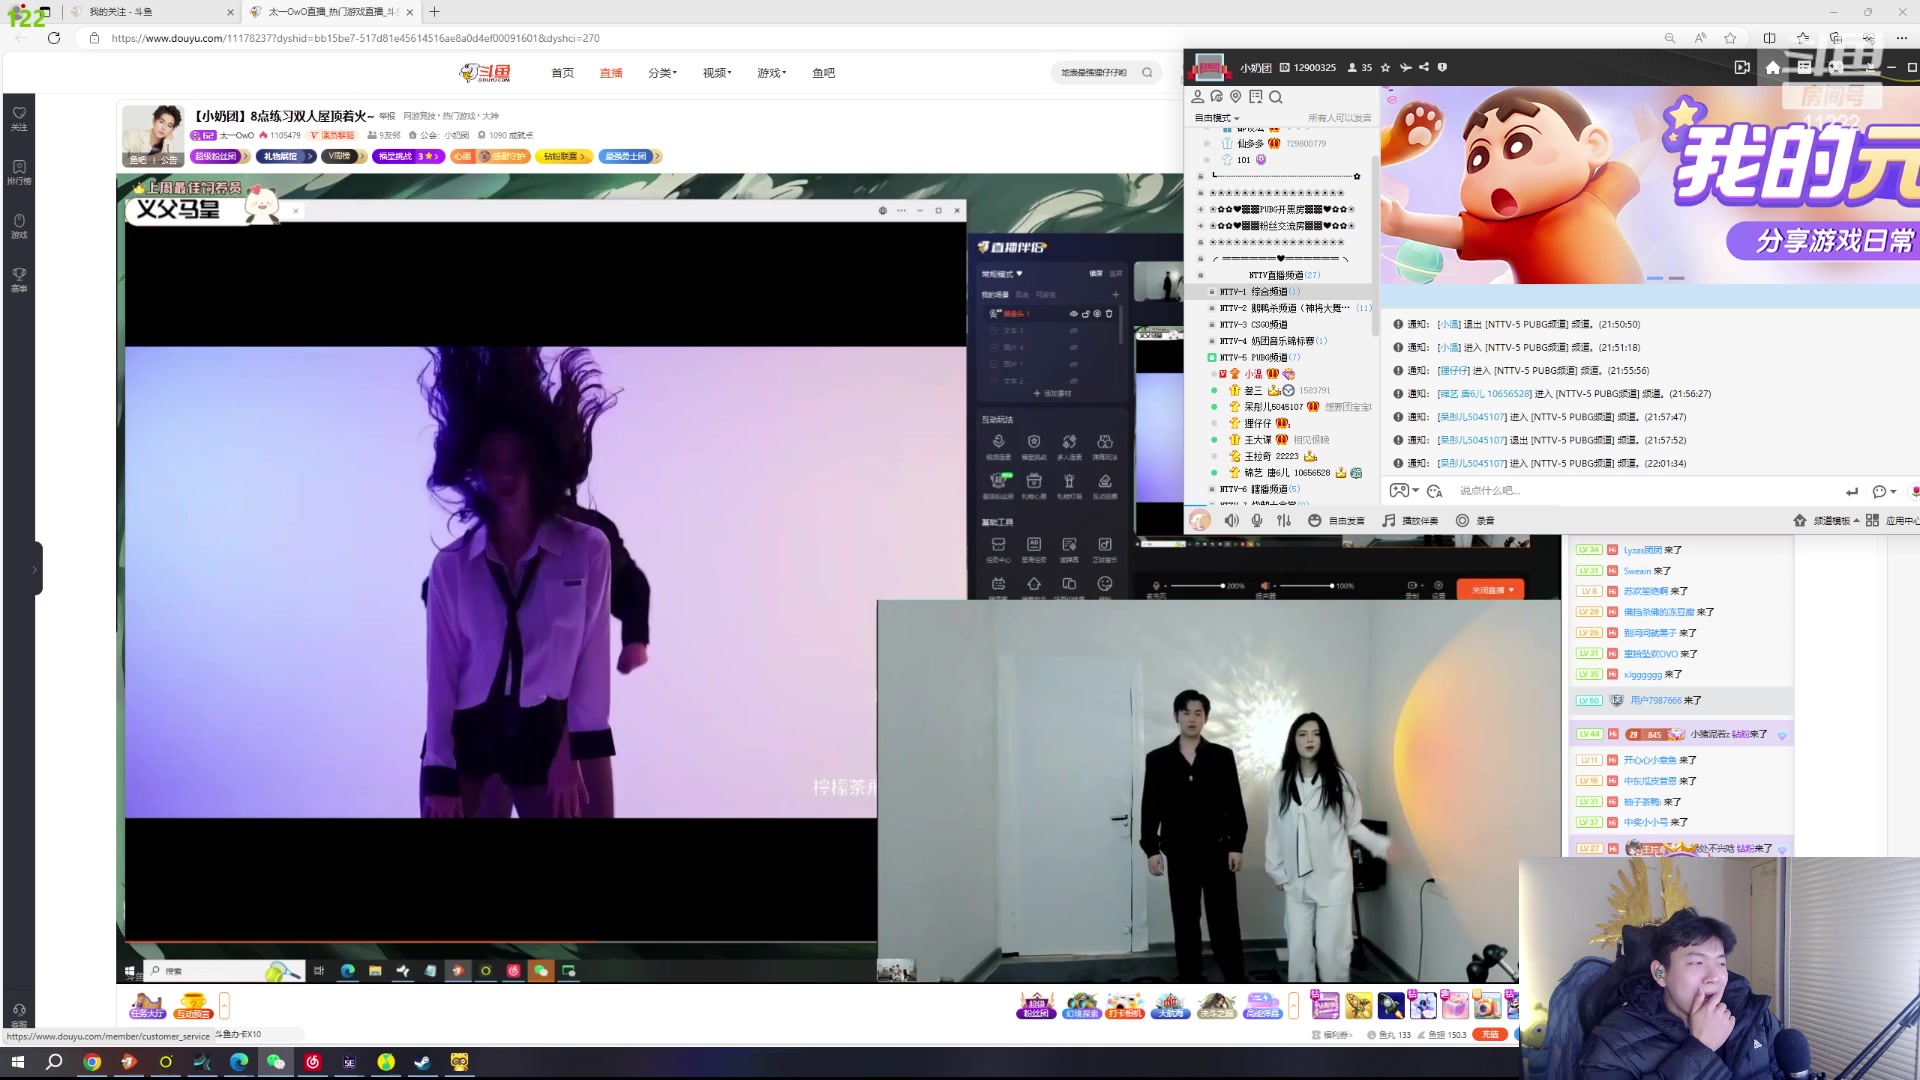Open Steam from the Windows taskbar
The height and width of the screenshot is (1080, 1920).
422,1062
